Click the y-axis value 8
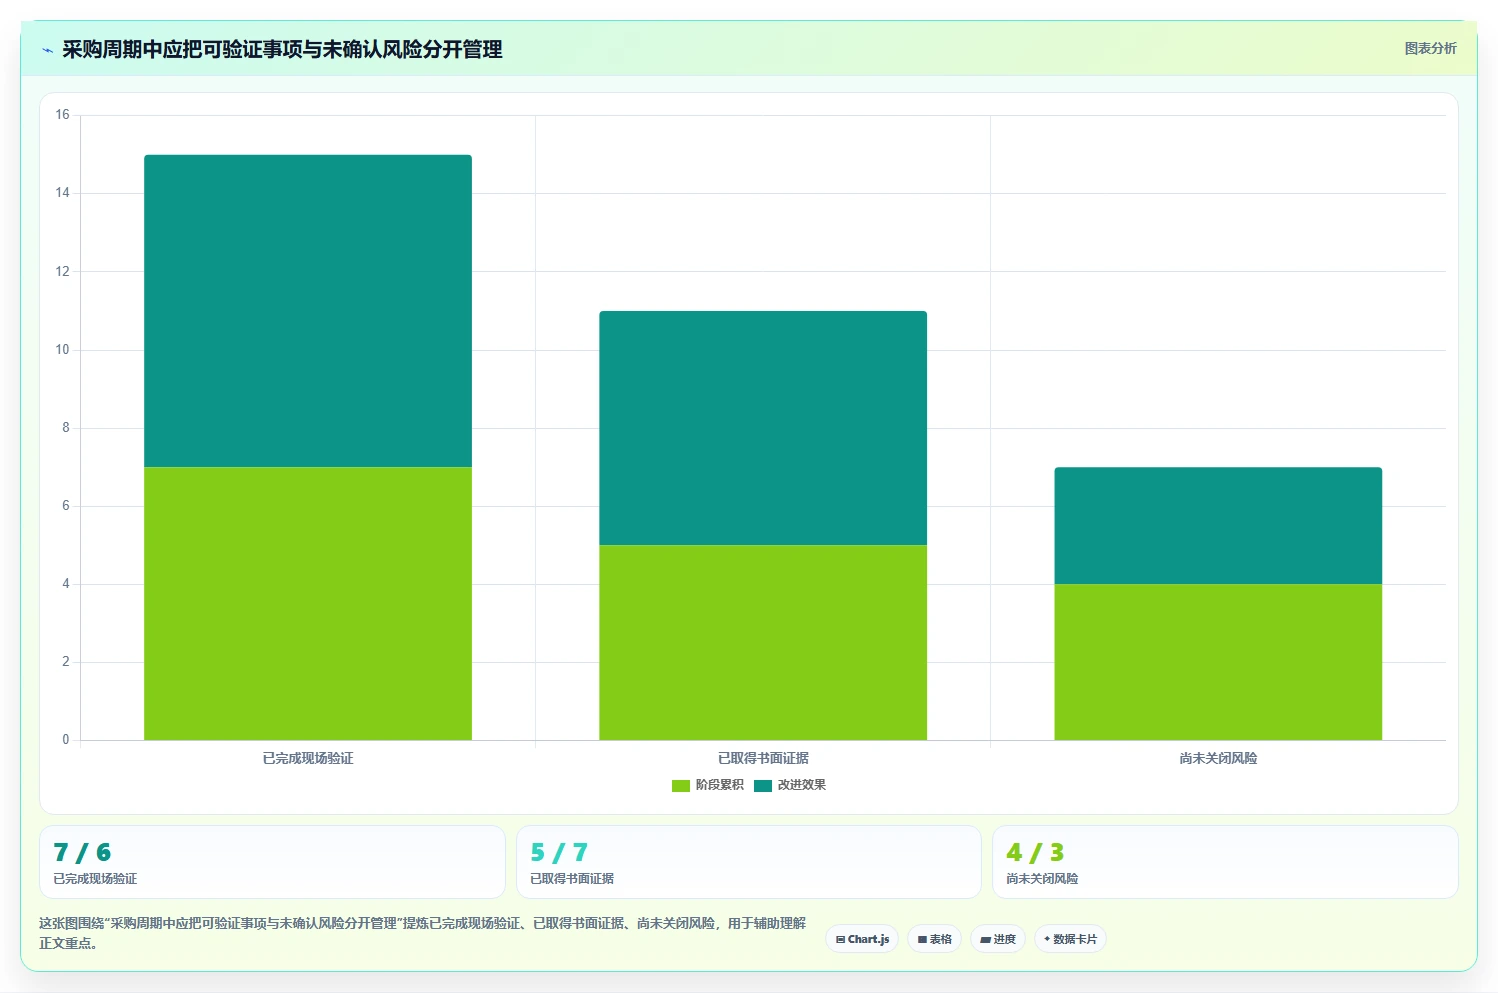 point(66,428)
